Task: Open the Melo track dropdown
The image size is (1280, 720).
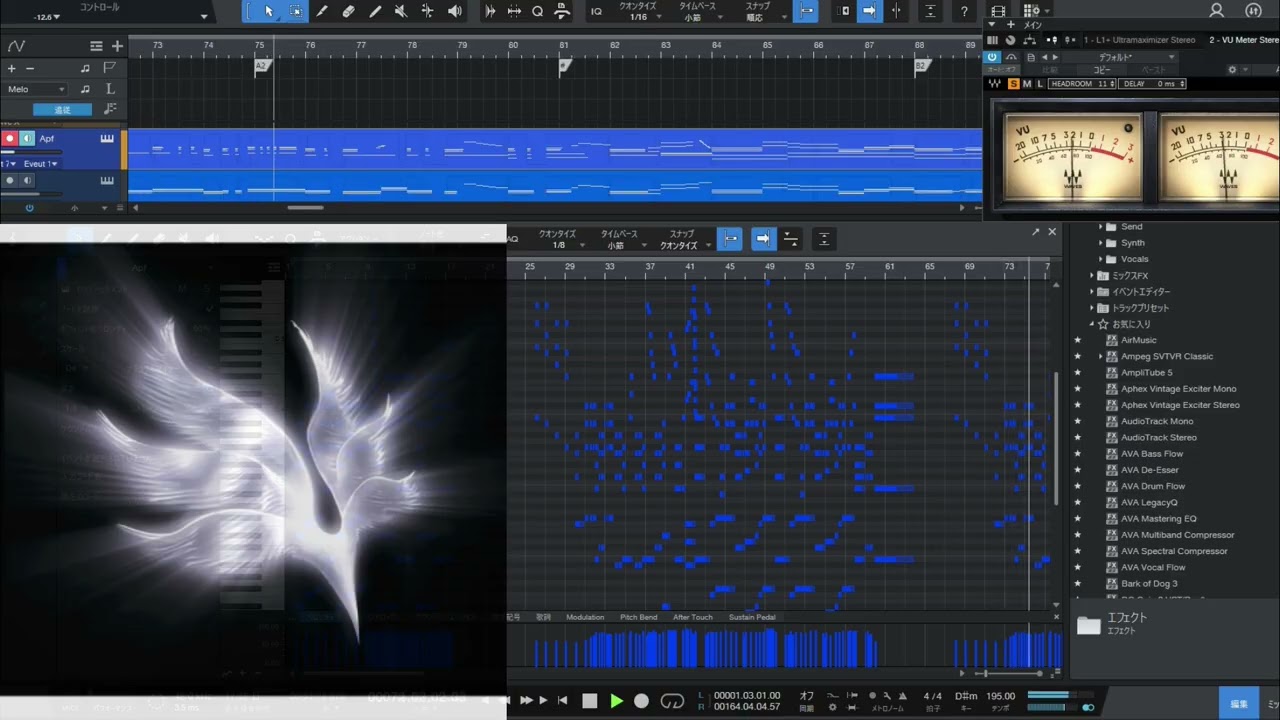Action: (x=35, y=89)
